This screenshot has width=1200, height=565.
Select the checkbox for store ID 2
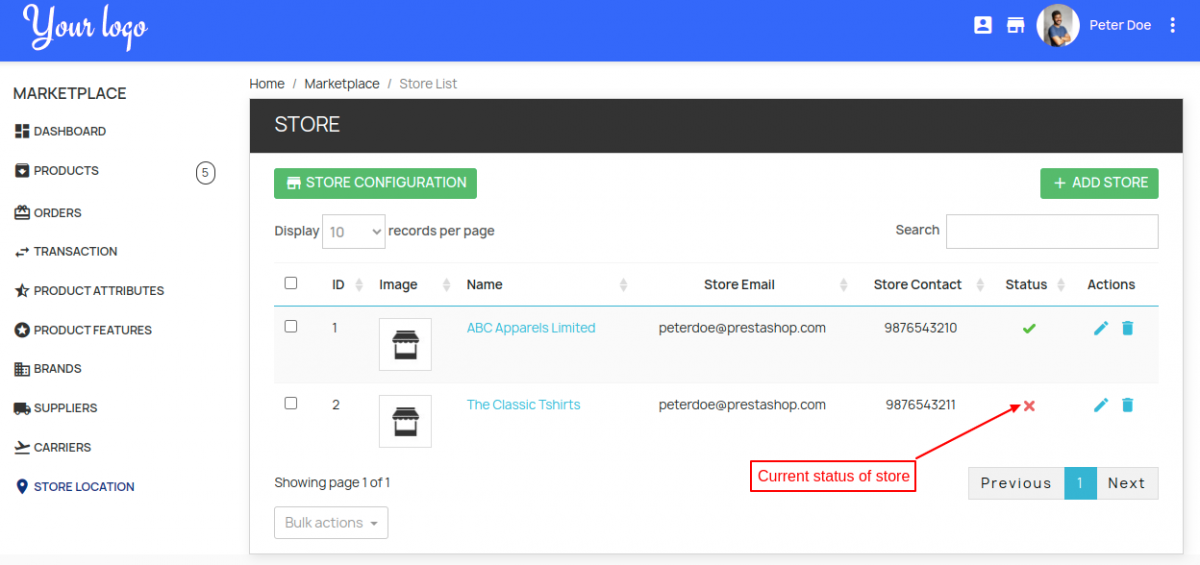tap(291, 403)
